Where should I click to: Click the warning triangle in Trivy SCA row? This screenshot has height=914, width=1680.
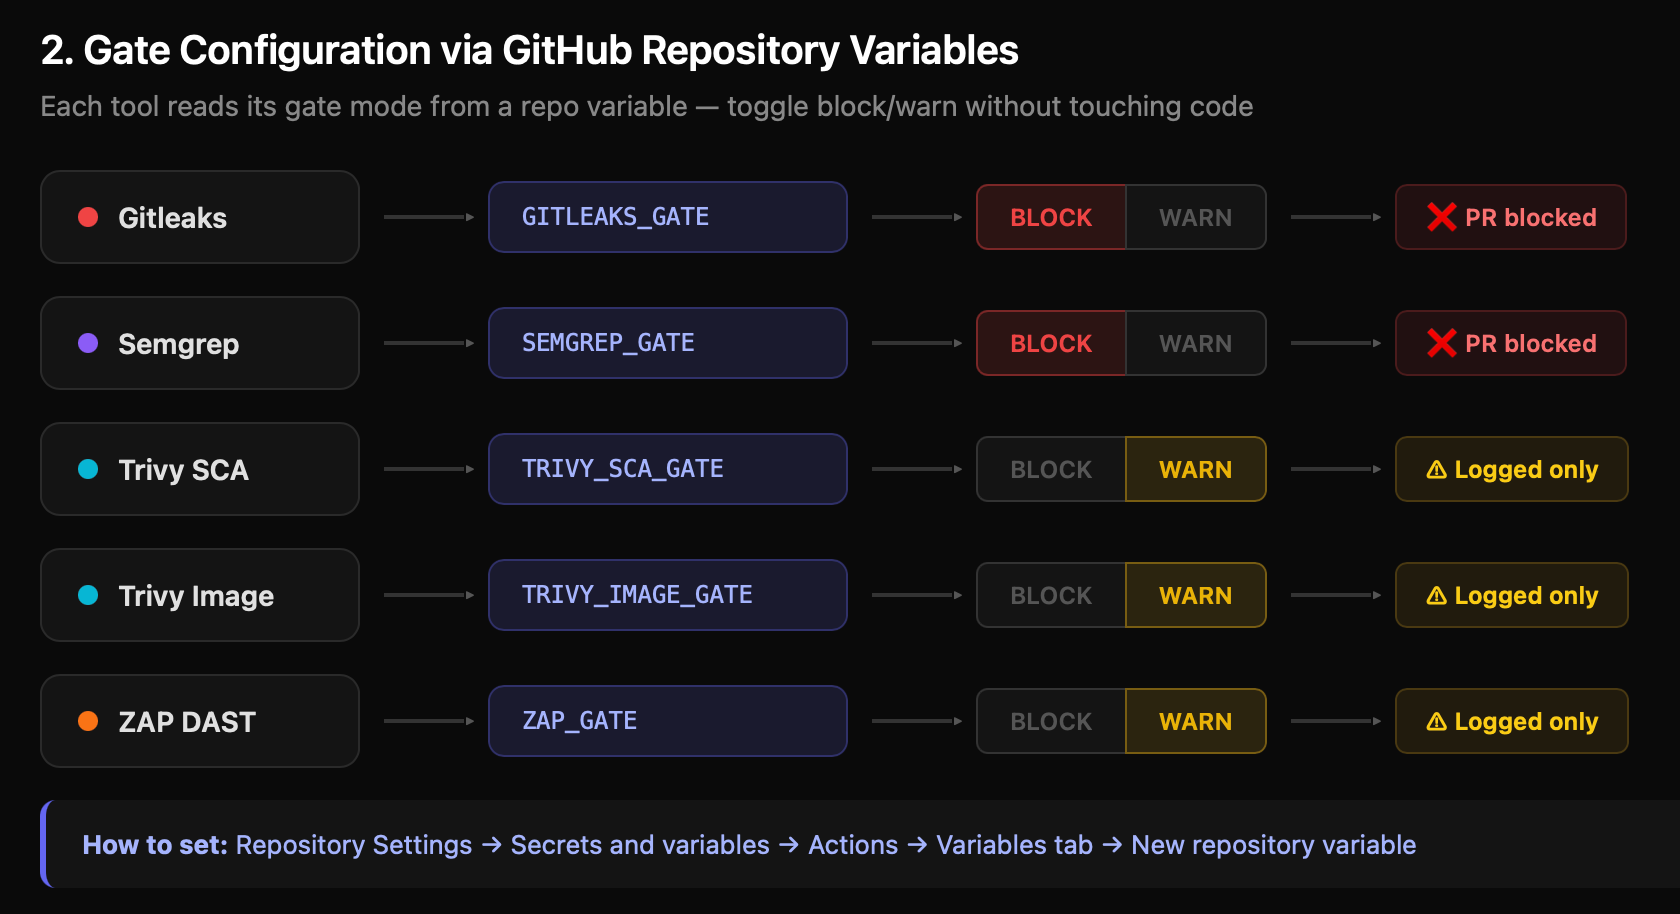coord(1436,470)
